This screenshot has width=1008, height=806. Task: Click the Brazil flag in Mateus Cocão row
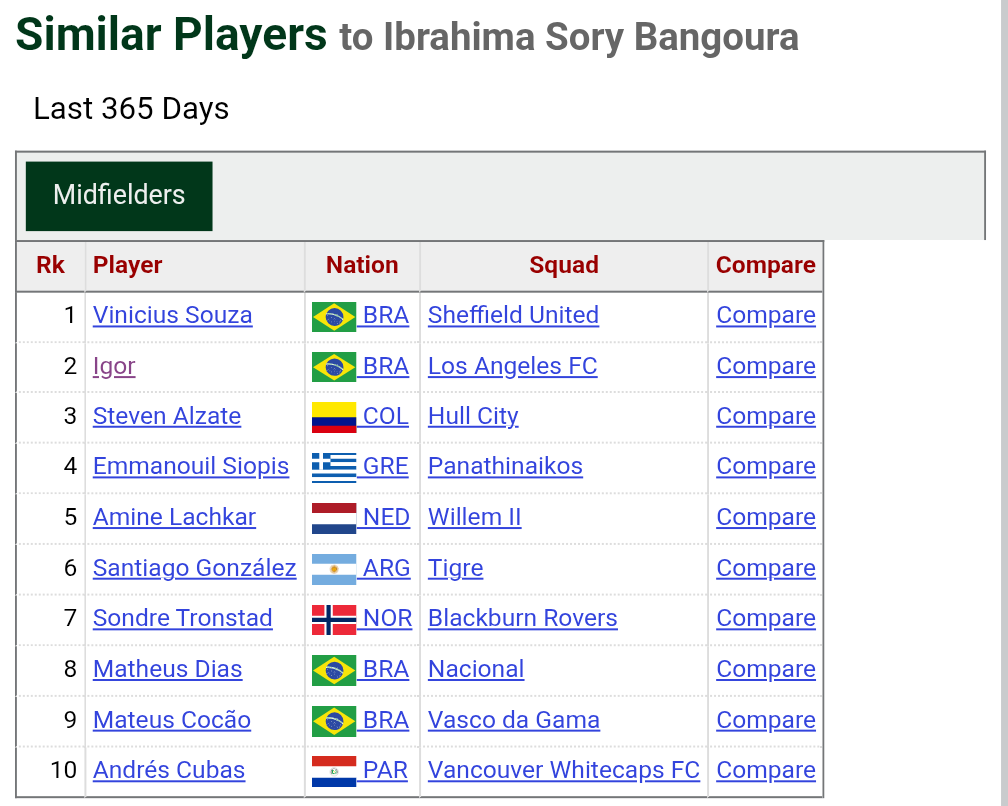(x=334, y=721)
